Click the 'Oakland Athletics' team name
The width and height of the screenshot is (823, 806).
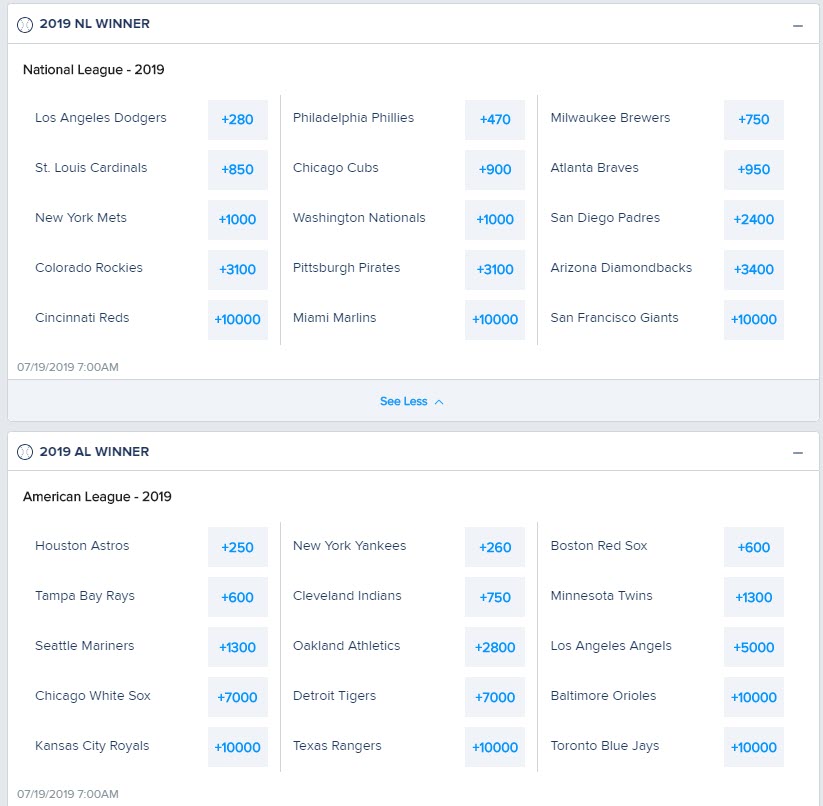coord(346,646)
